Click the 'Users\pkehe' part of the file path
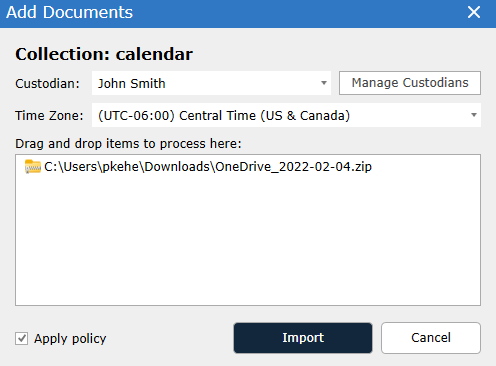This screenshot has width=496, height=366. [x=101, y=167]
